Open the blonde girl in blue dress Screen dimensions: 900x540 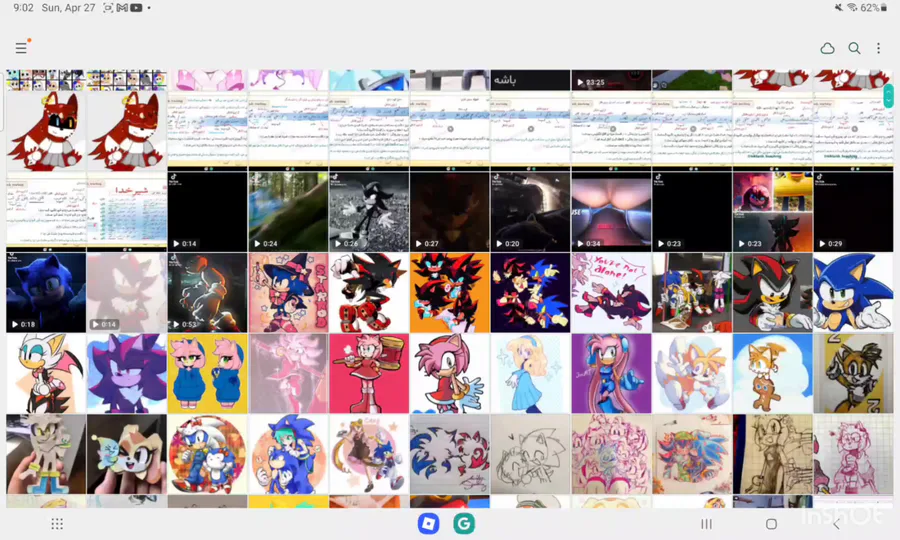point(530,374)
